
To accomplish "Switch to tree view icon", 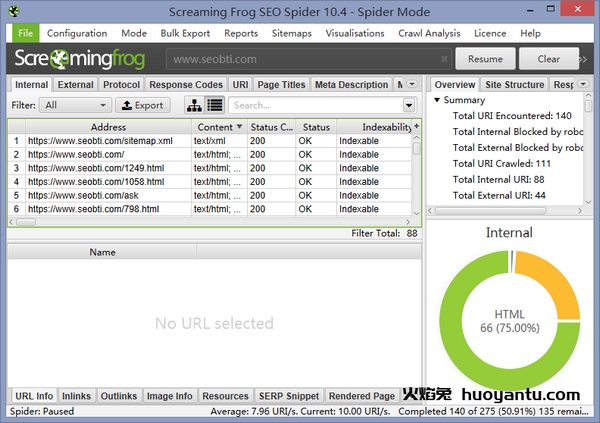I will tap(193, 105).
